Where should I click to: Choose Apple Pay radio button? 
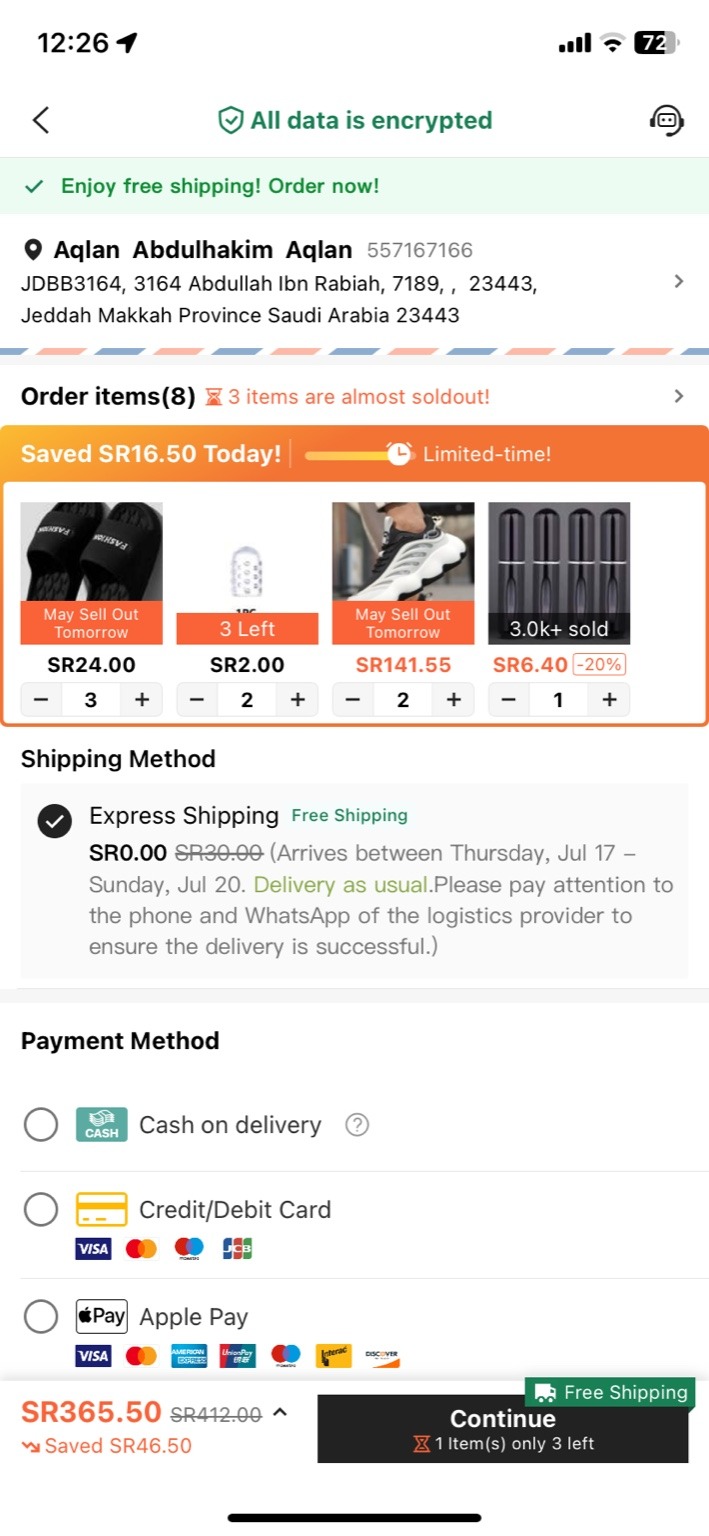click(41, 1316)
